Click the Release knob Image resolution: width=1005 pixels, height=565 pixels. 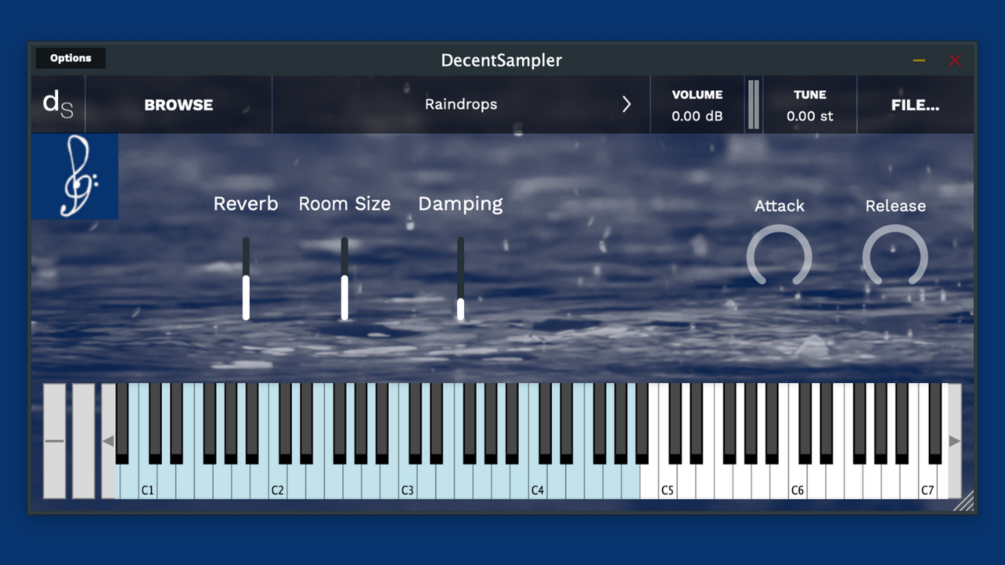(895, 256)
